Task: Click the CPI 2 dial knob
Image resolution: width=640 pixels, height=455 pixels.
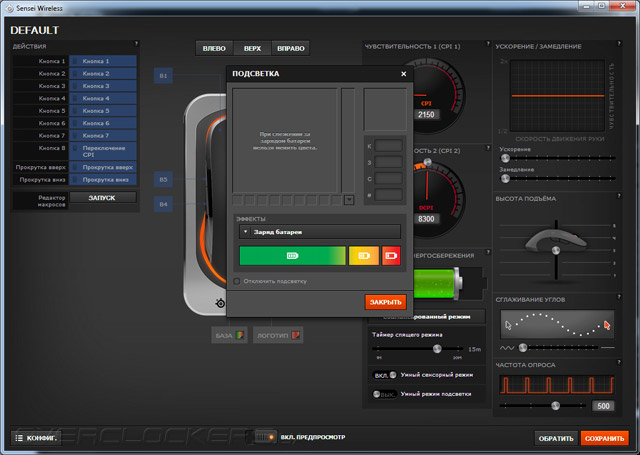Action: coord(427,162)
